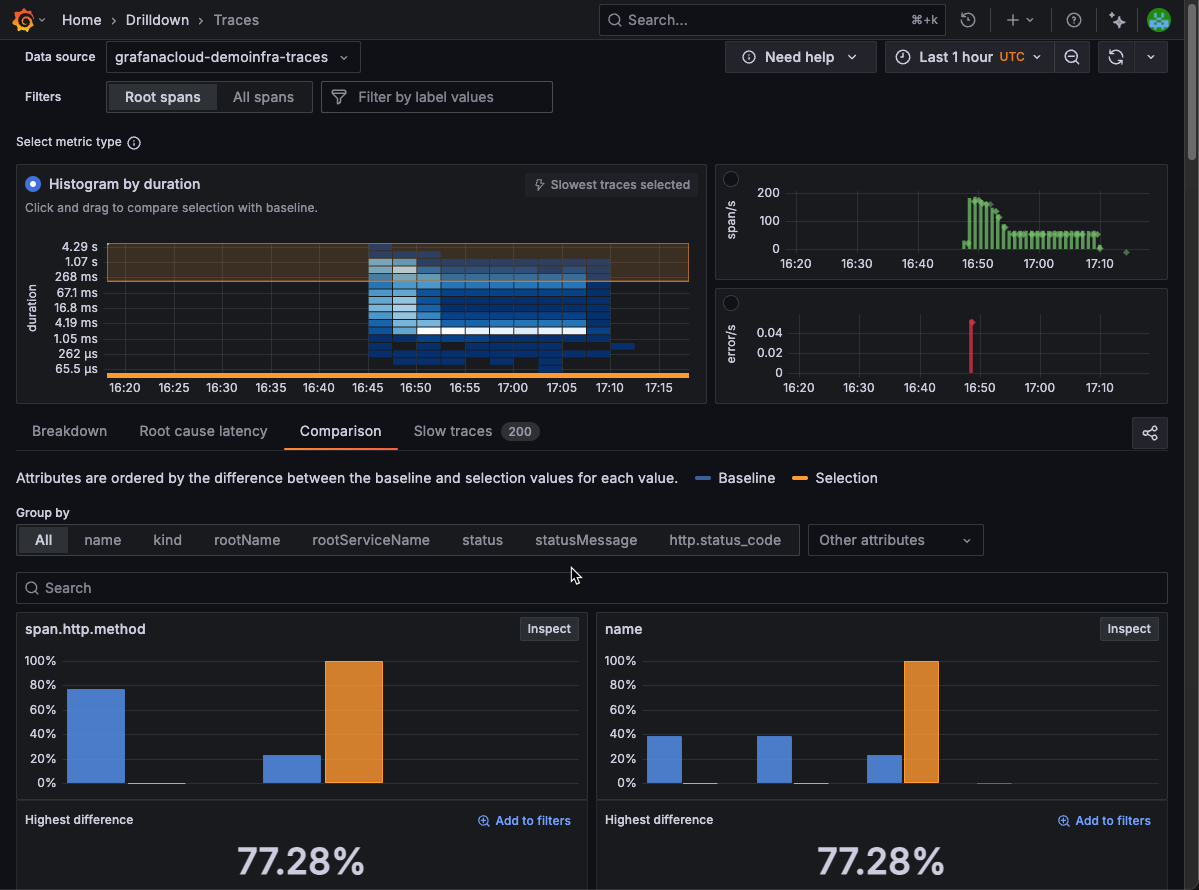Group by status attribute
This screenshot has height=890, width=1199.
click(483, 540)
